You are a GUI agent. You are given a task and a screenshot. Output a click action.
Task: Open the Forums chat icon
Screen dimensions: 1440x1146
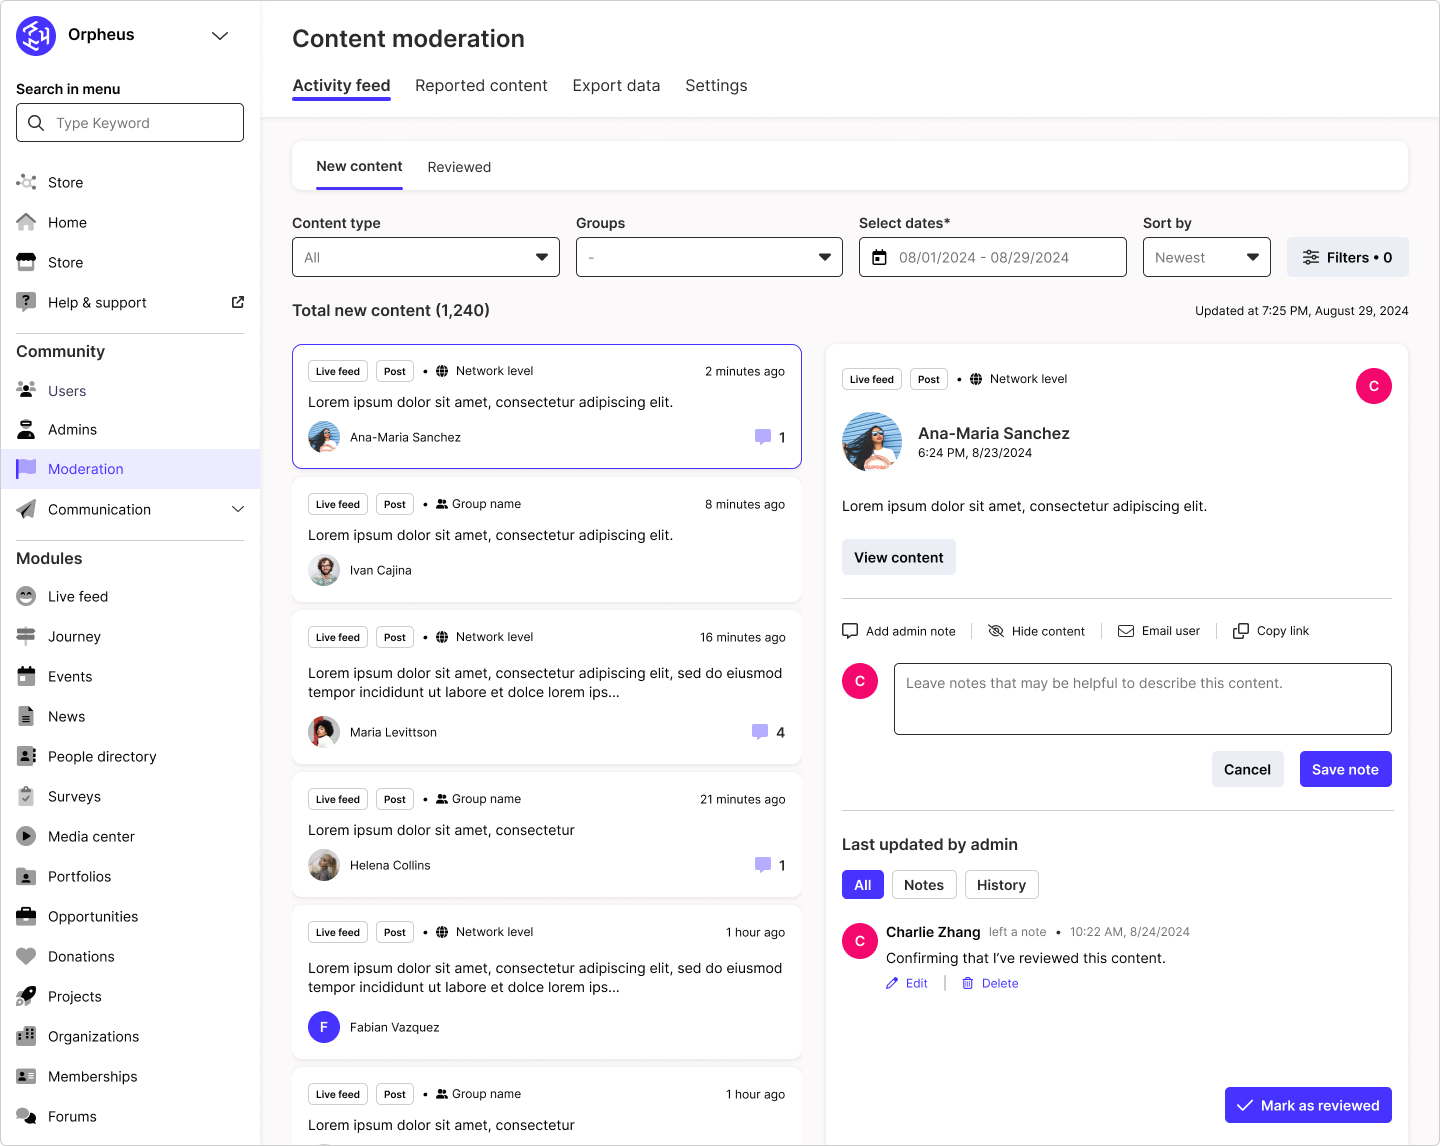click(x=26, y=1116)
